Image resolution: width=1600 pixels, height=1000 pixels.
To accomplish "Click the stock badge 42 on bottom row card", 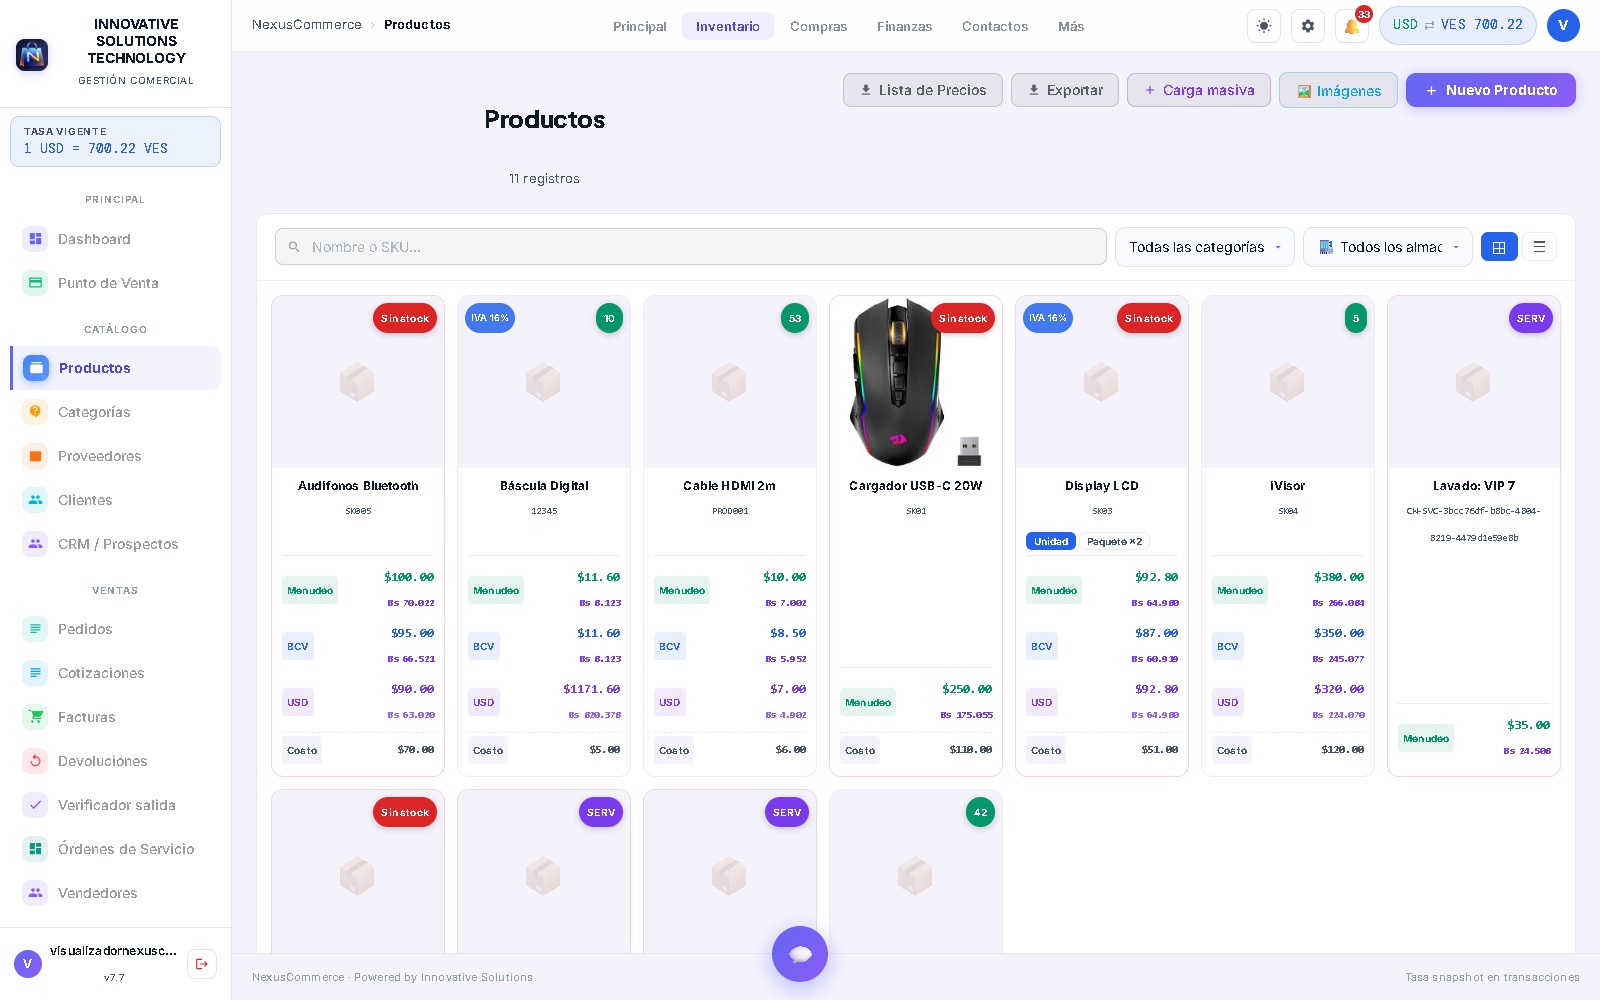I will tap(981, 813).
